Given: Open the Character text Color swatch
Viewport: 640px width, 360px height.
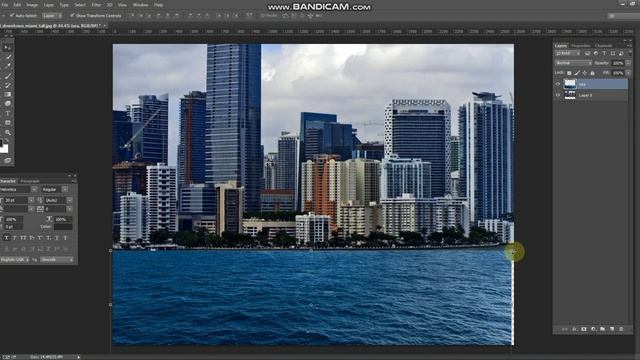Looking at the screenshot, I should point(63,227).
